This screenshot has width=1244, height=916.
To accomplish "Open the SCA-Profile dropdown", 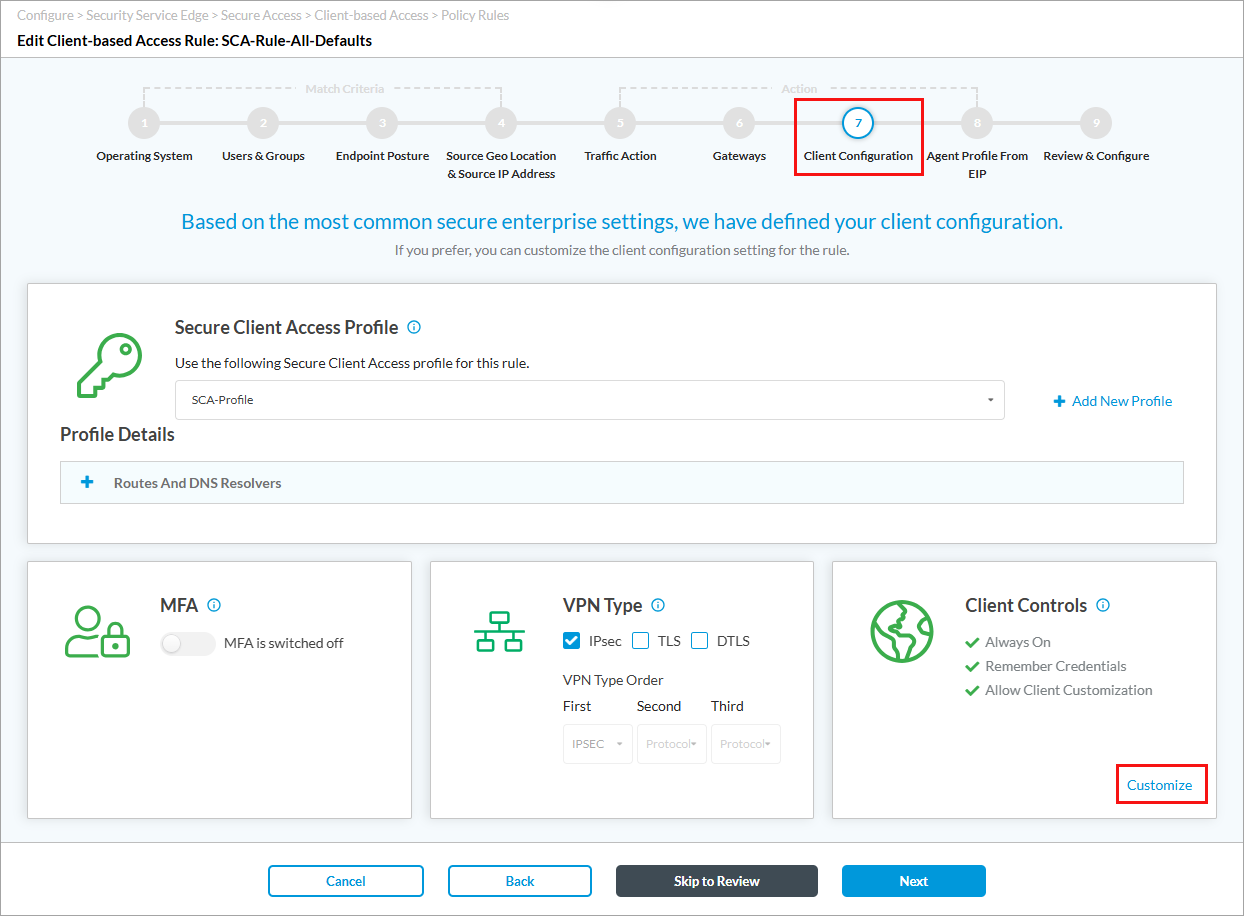I will [589, 400].
